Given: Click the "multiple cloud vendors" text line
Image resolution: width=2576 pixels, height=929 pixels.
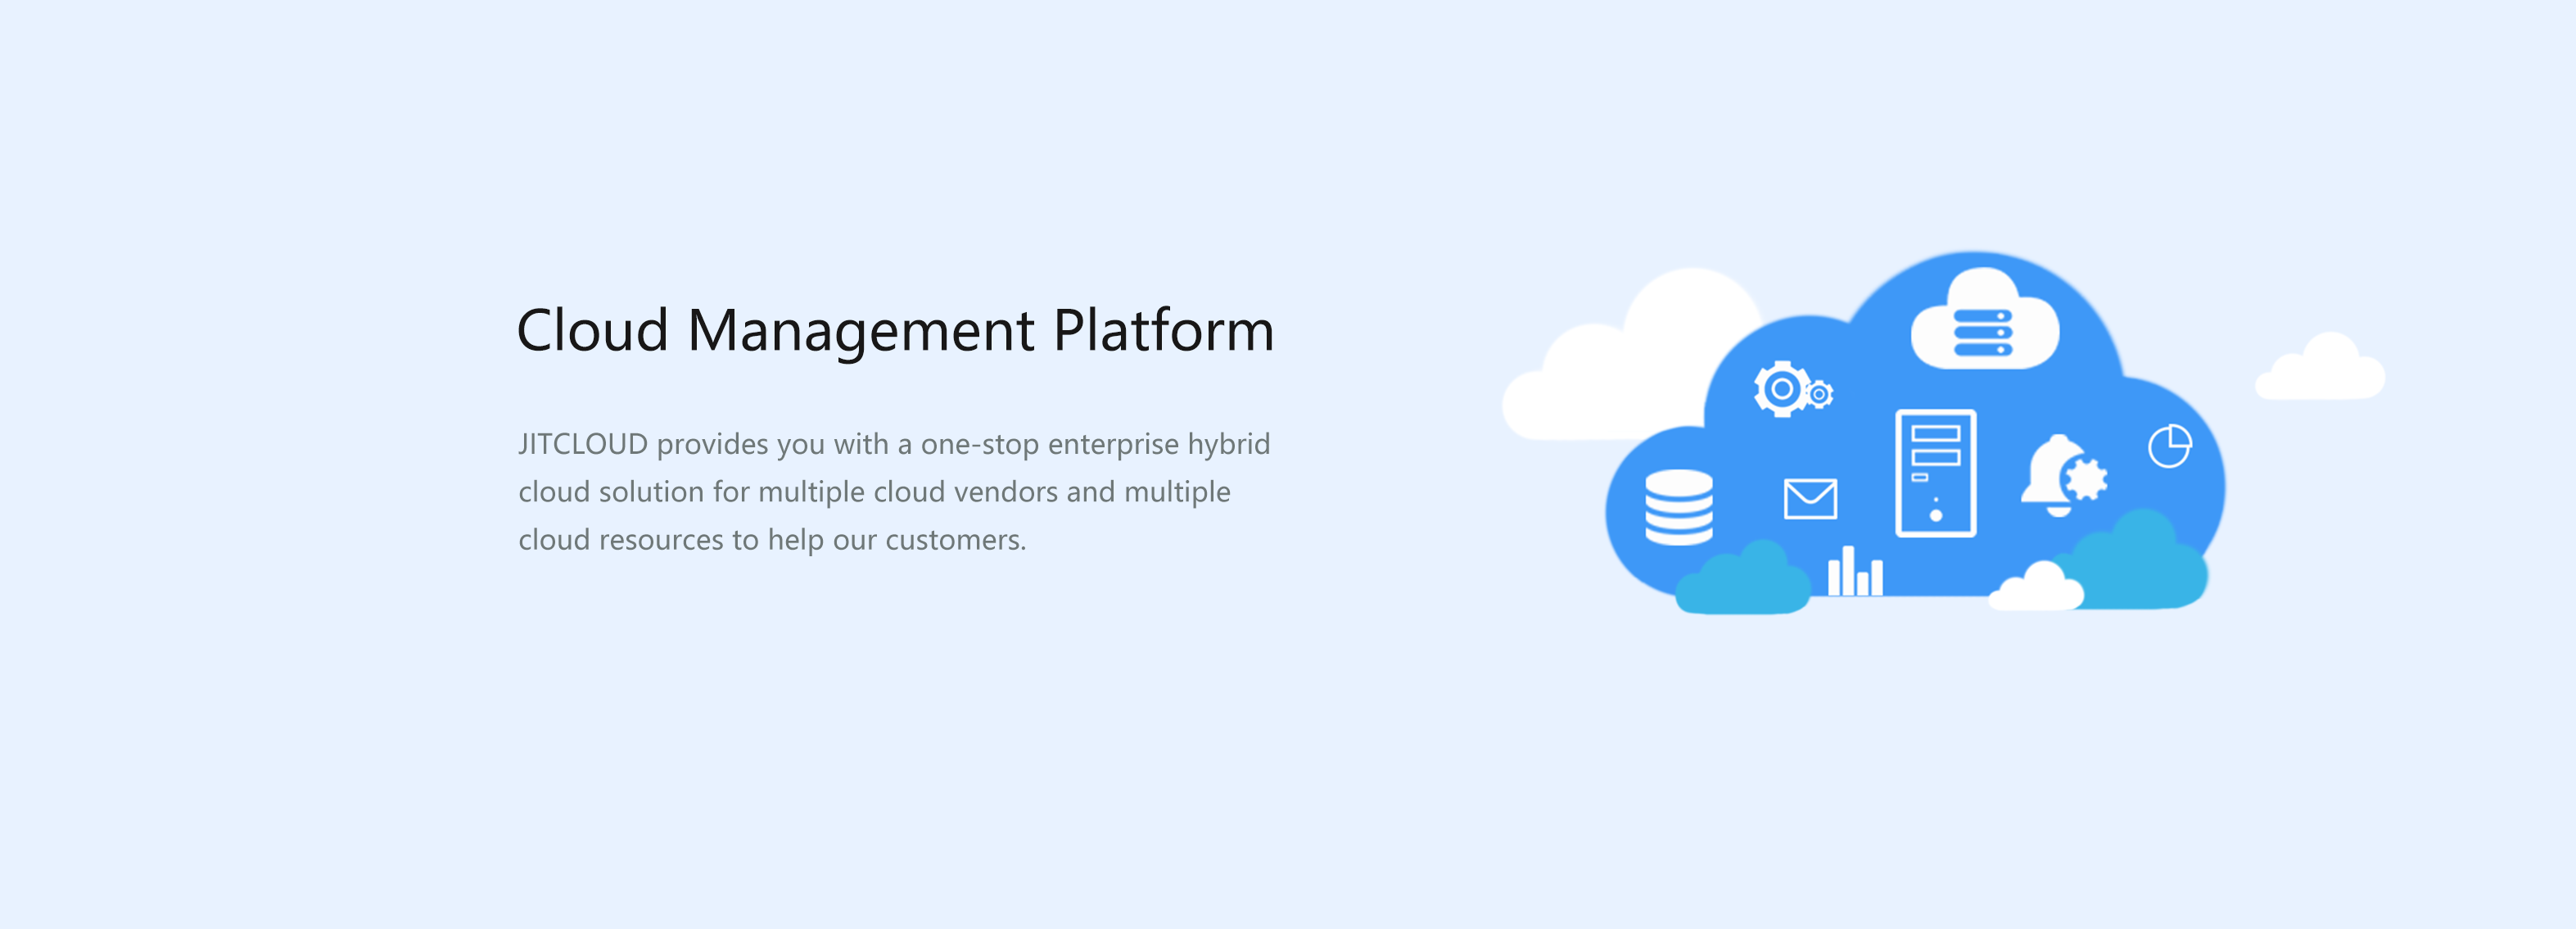Looking at the screenshot, I should point(908,492).
